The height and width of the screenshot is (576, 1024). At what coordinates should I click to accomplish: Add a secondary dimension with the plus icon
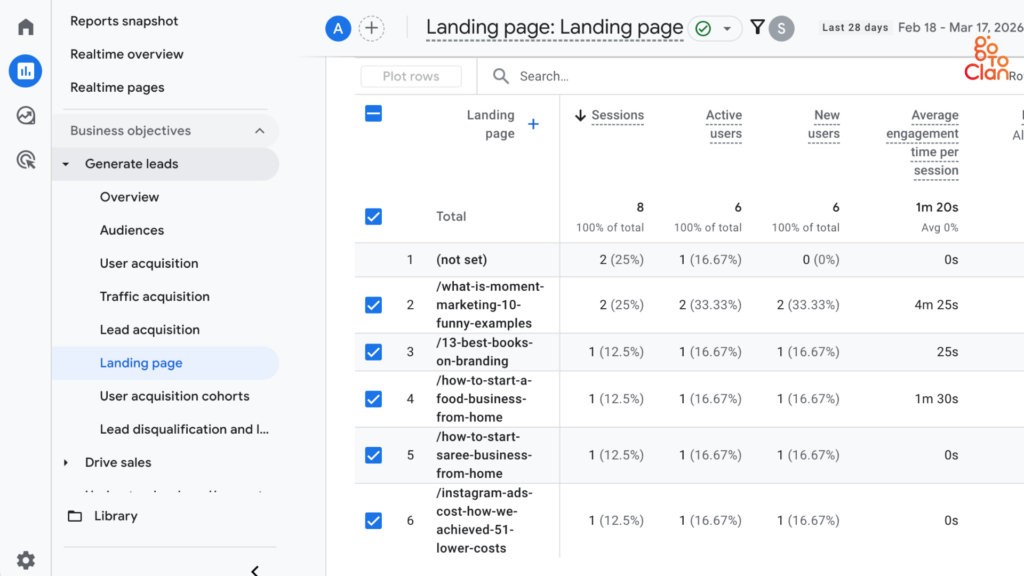533,124
